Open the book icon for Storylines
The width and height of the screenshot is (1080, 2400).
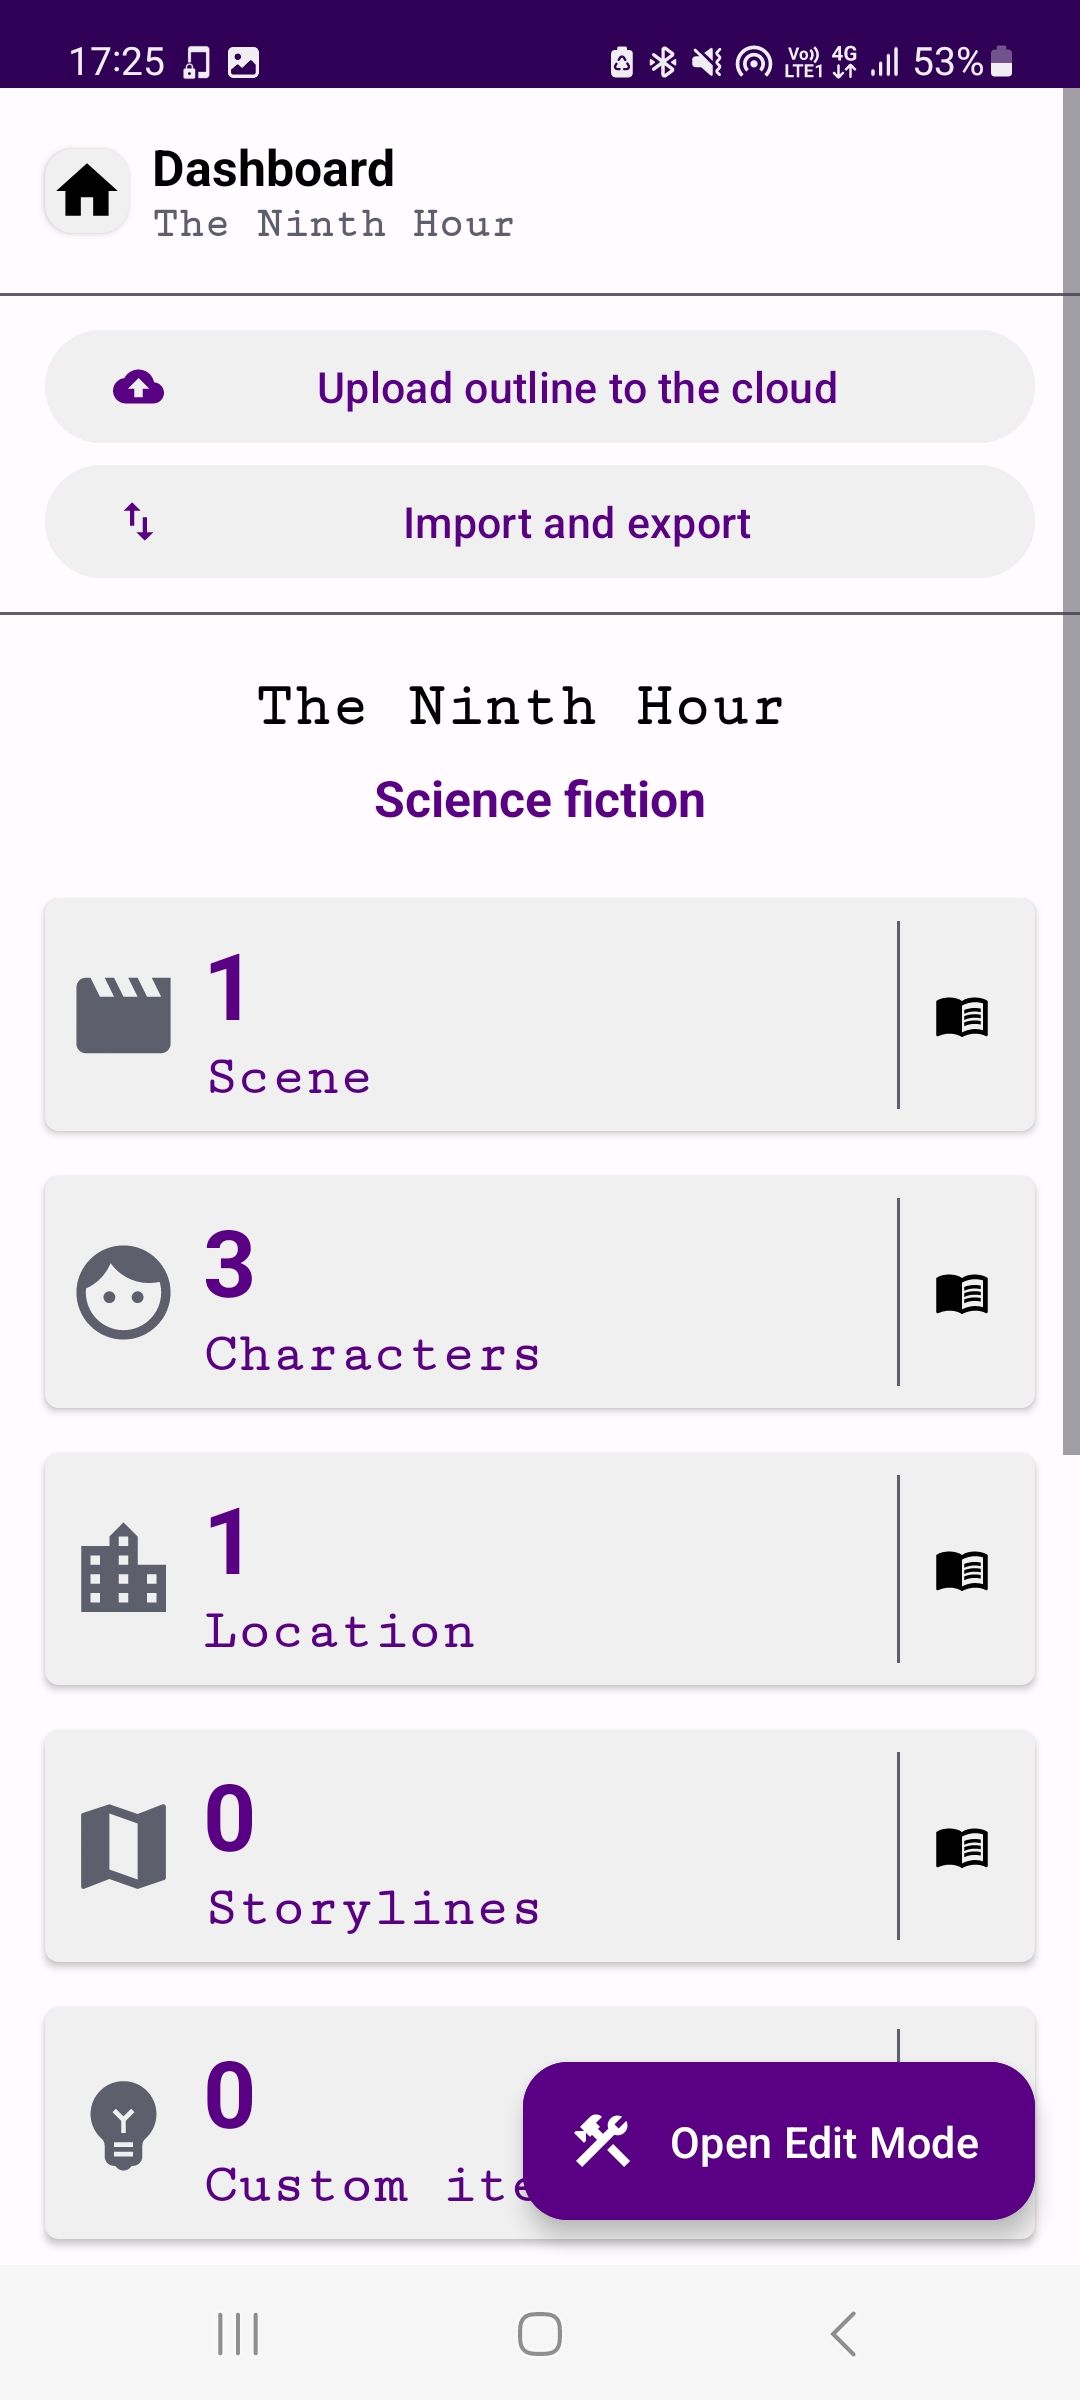pos(962,1847)
